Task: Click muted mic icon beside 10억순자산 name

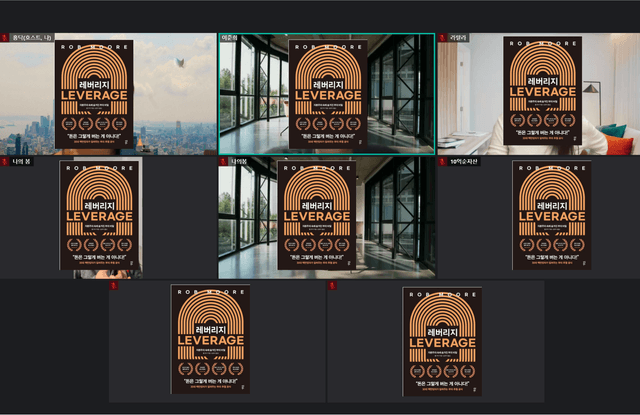Action: pos(443,162)
